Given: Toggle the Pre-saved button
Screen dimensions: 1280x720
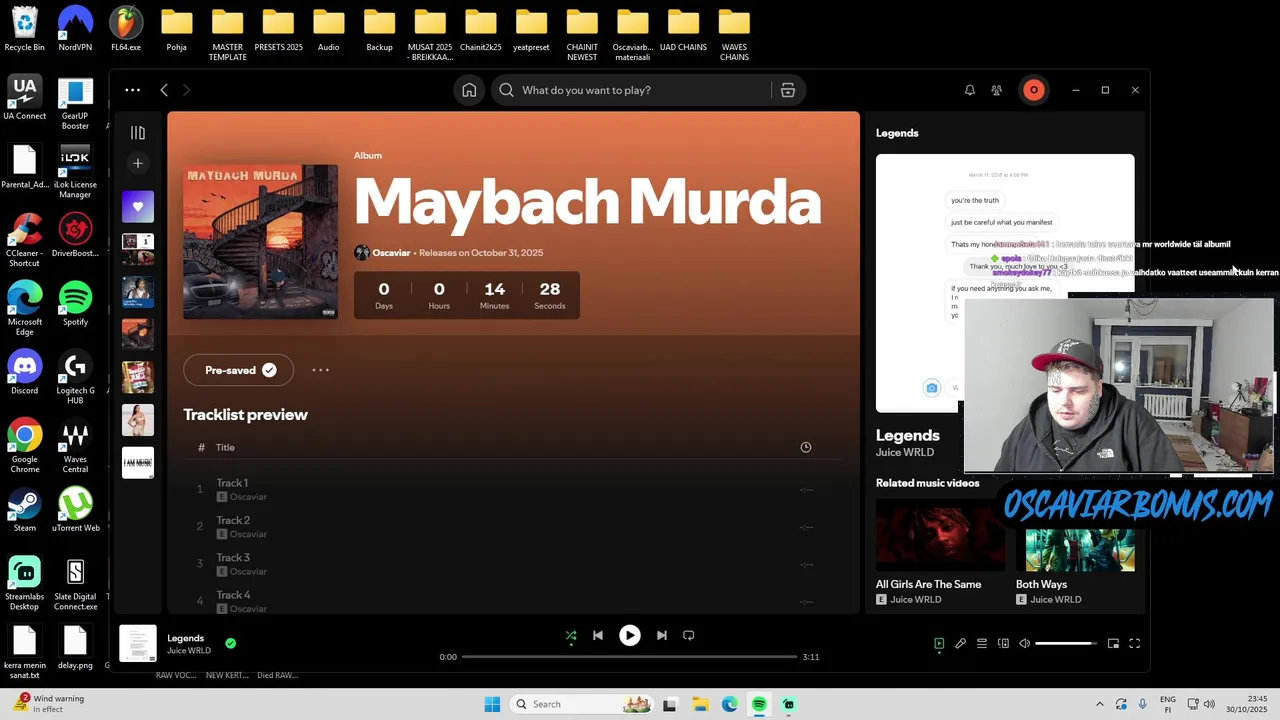Looking at the screenshot, I should click(x=238, y=370).
